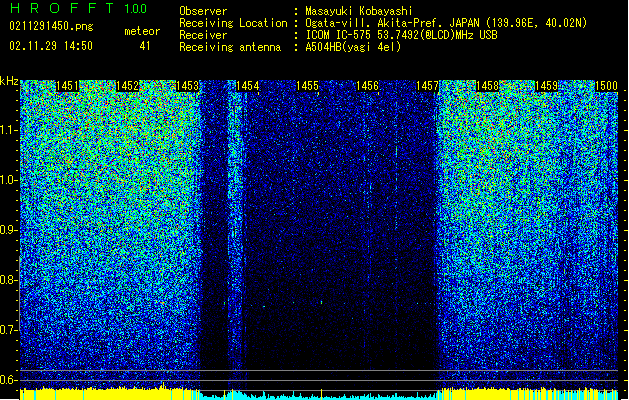
Task: Click the 1454 time marker
Action: click(x=248, y=86)
